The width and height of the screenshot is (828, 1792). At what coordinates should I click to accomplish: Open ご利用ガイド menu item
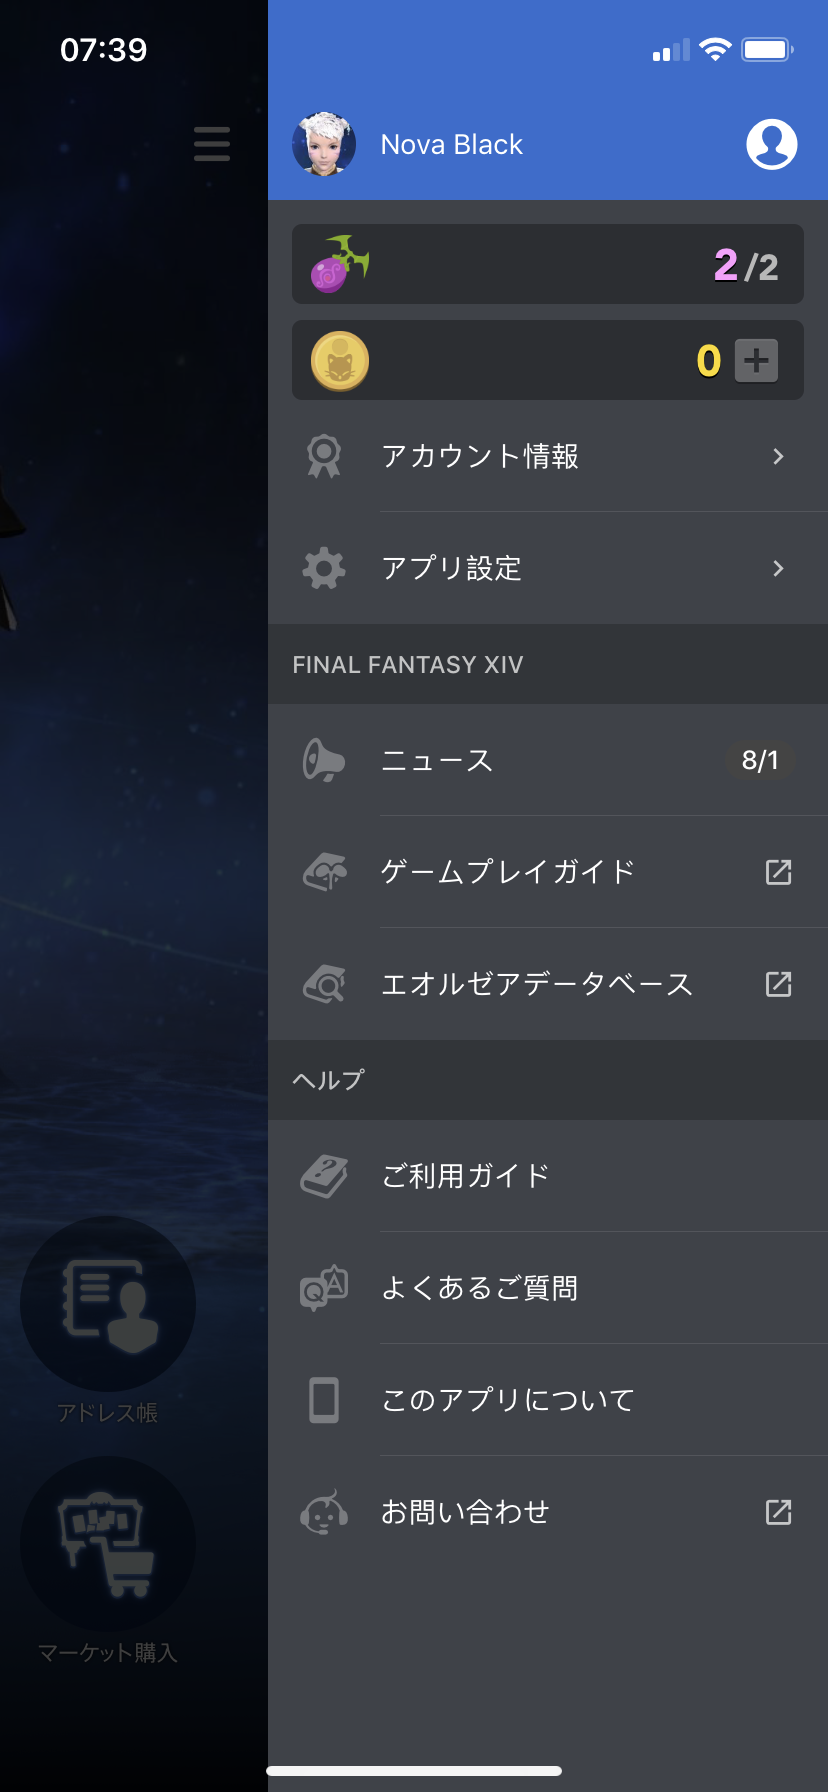(548, 1176)
